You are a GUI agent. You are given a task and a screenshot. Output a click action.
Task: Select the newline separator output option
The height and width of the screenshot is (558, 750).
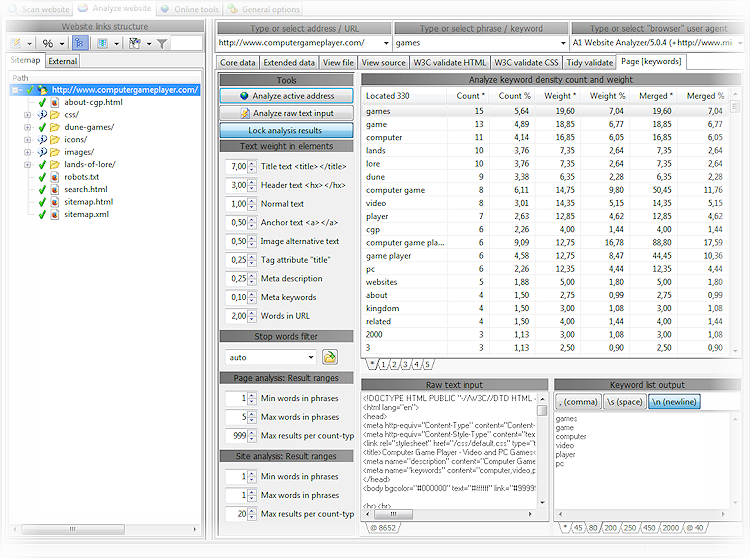[674, 402]
